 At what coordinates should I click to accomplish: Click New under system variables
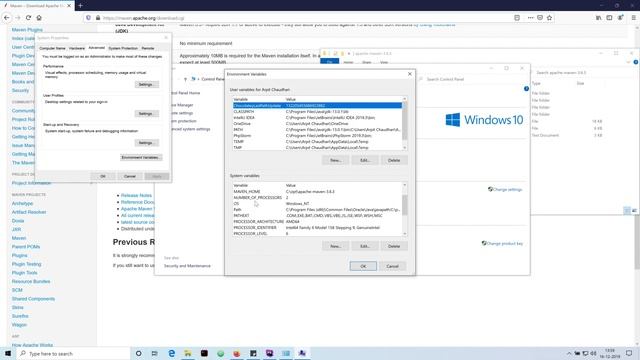[335, 246]
